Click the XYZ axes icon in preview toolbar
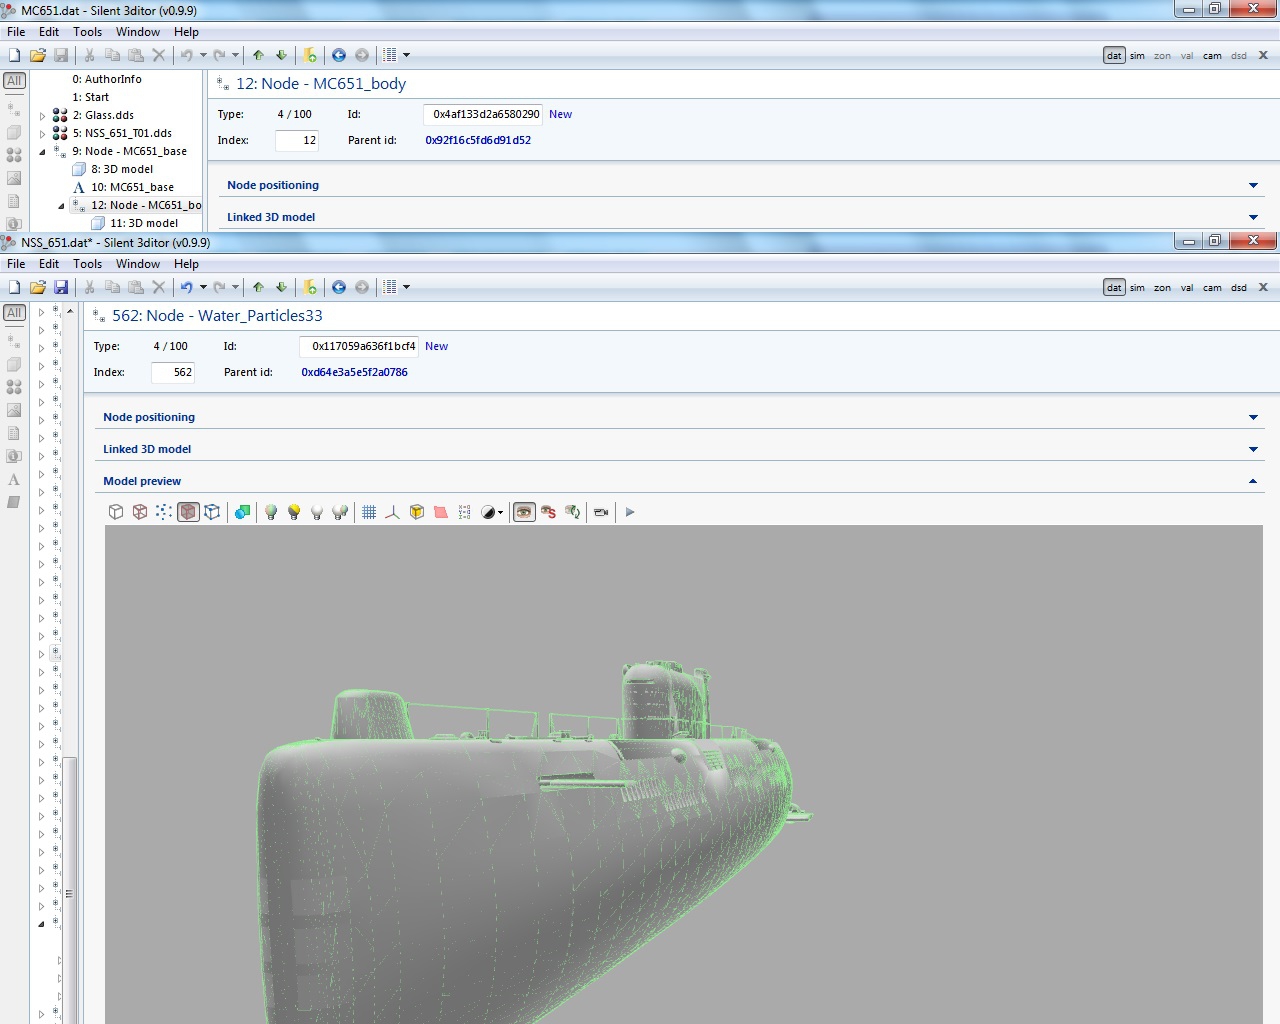This screenshot has height=1024, width=1280. tap(392, 512)
